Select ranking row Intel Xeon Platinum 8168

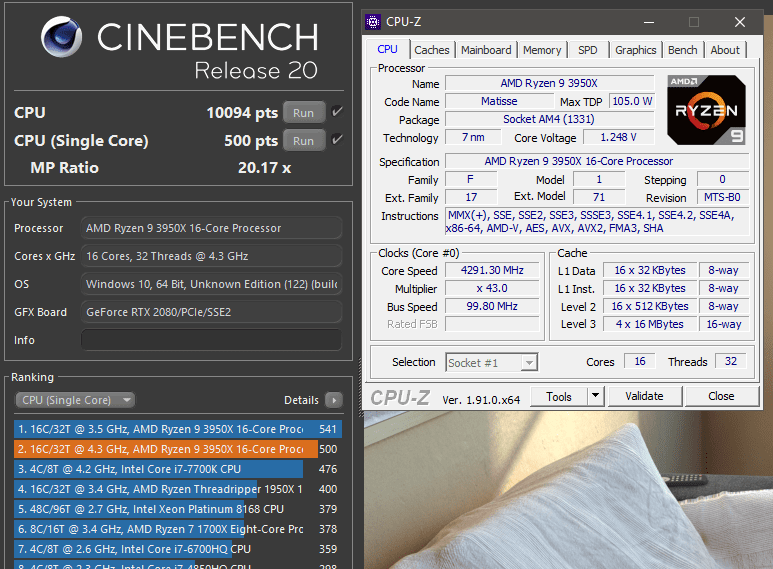177,509
